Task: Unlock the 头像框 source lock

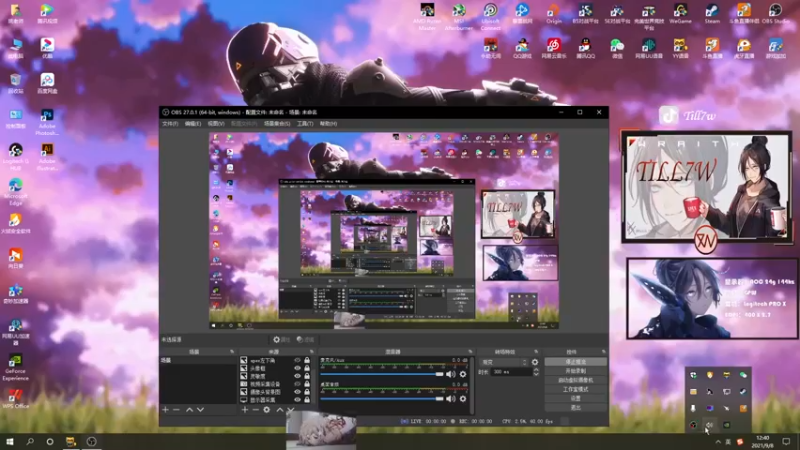Action: click(x=307, y=368)
